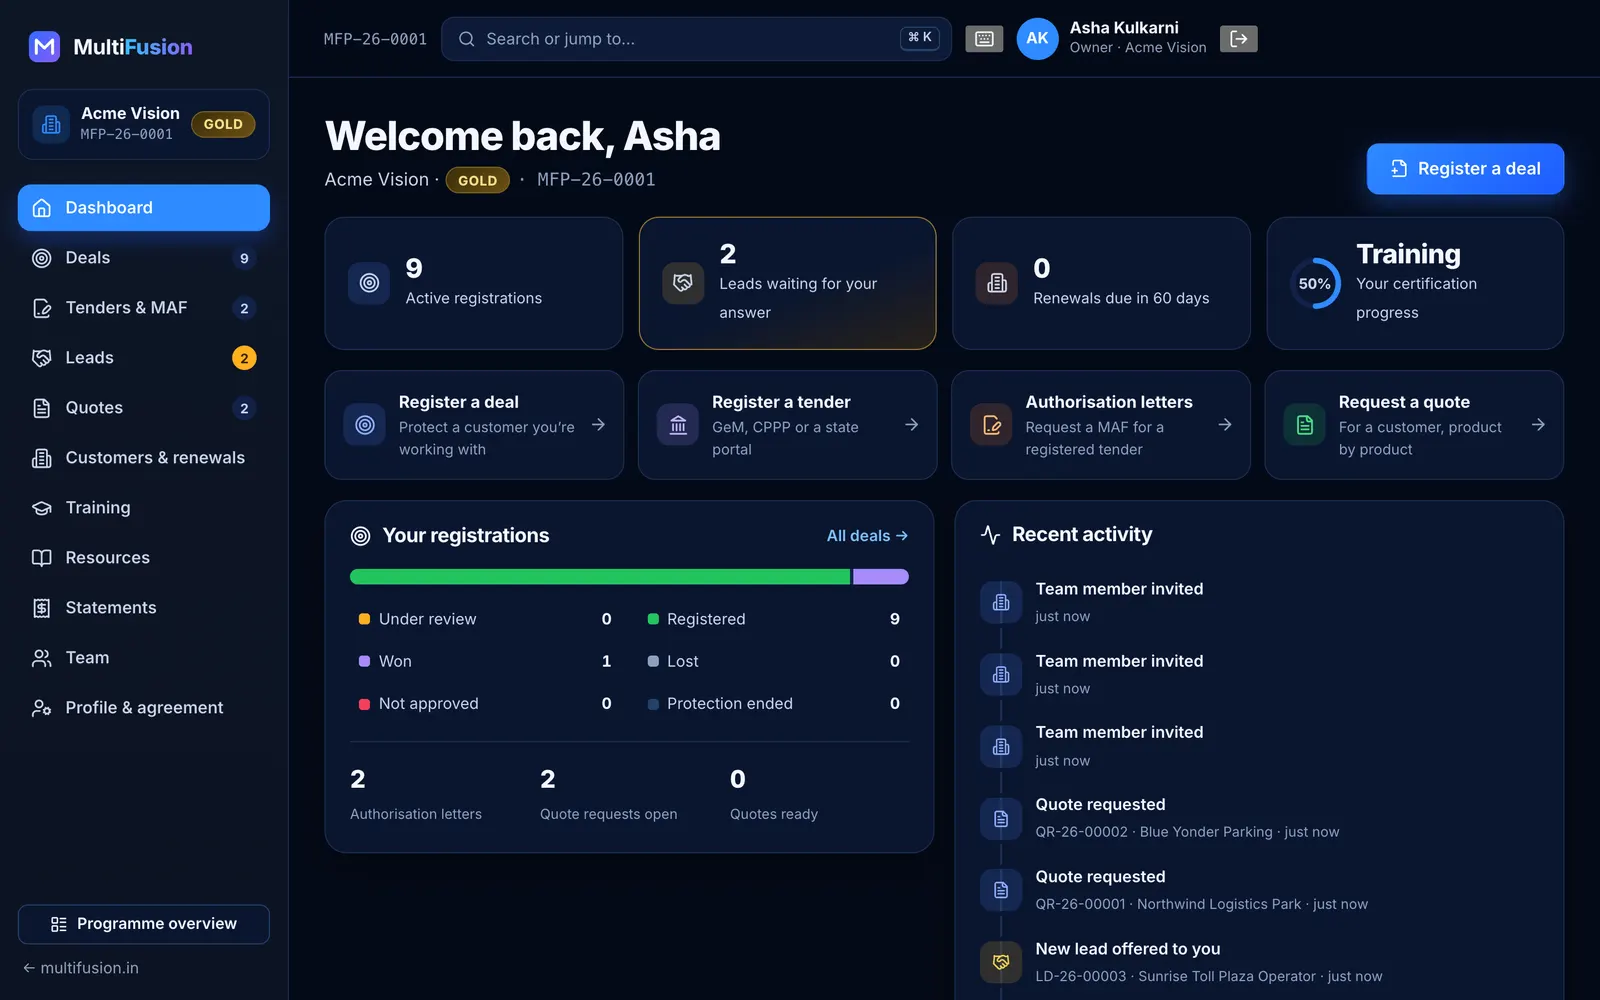Open Customers & renewals in the sidebar

click(143, 458)
